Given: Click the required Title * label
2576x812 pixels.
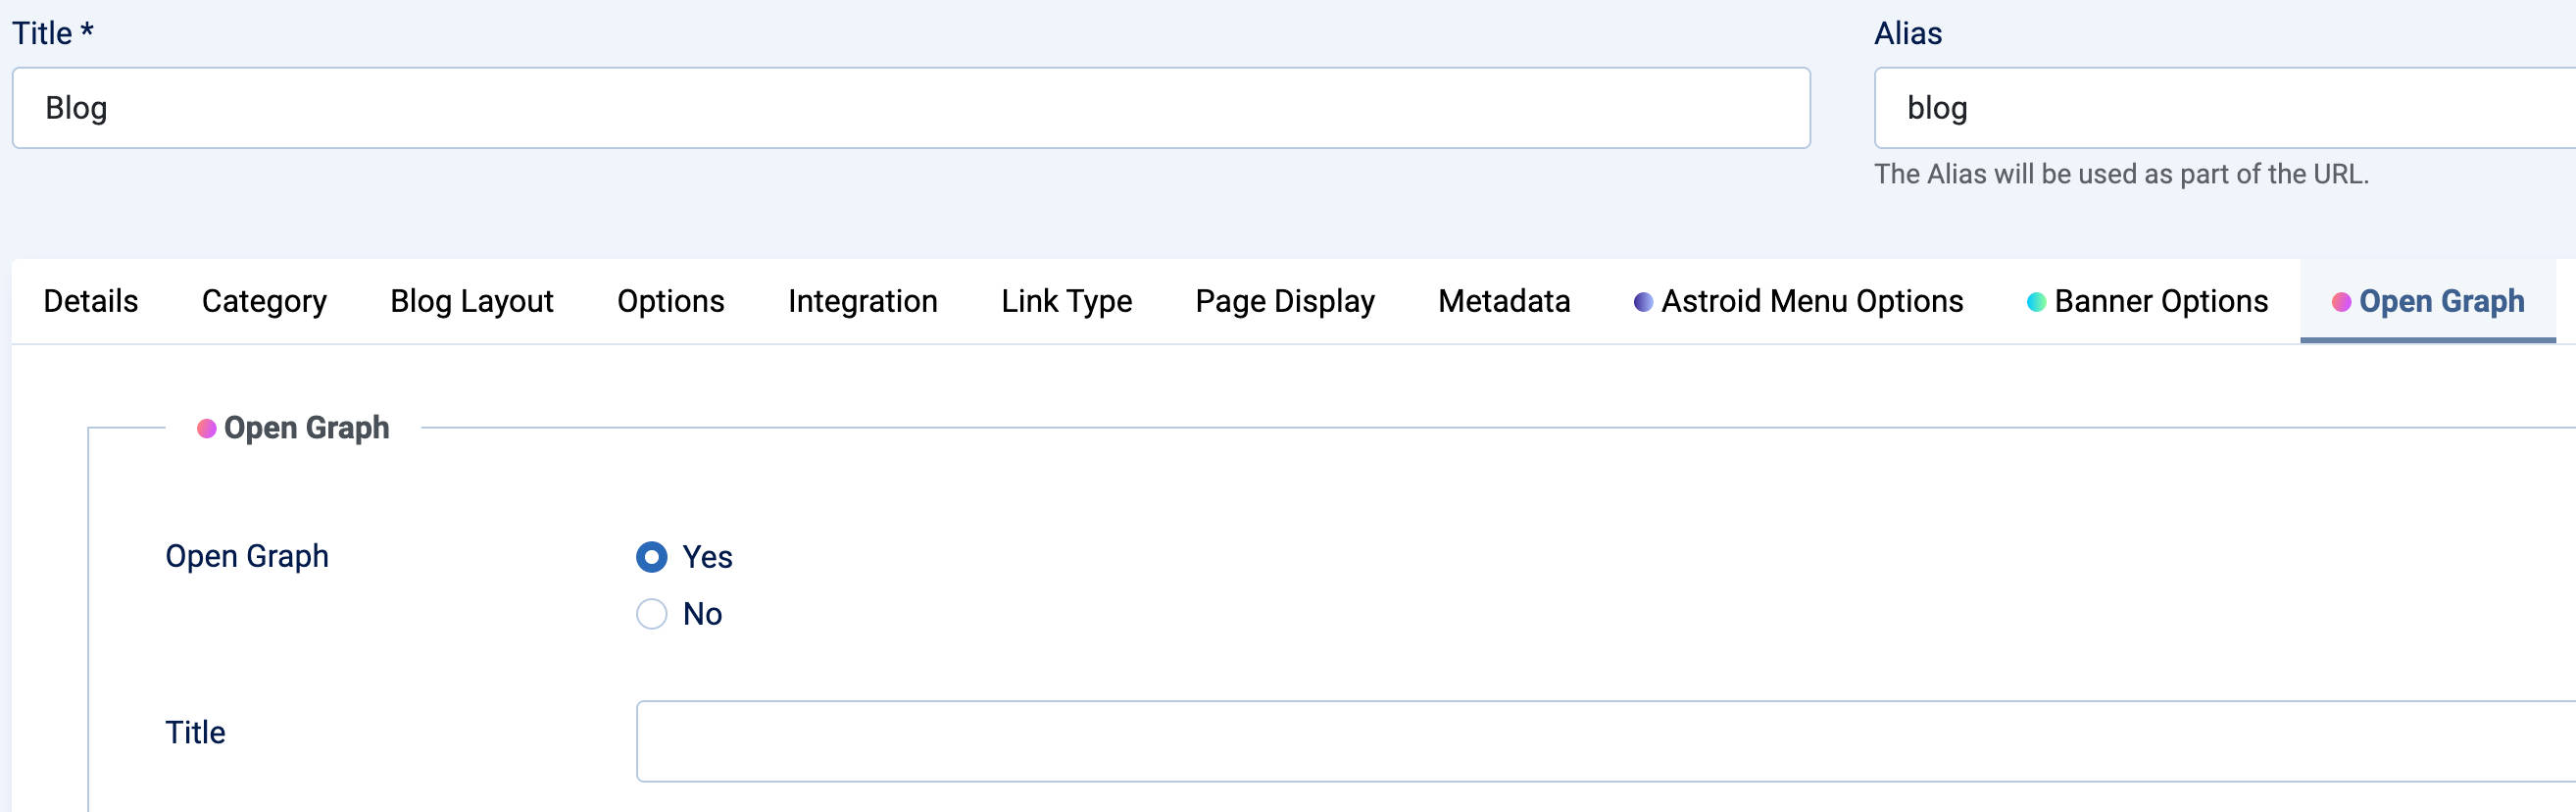Looking at the screenshot, I should coord(53,33).
